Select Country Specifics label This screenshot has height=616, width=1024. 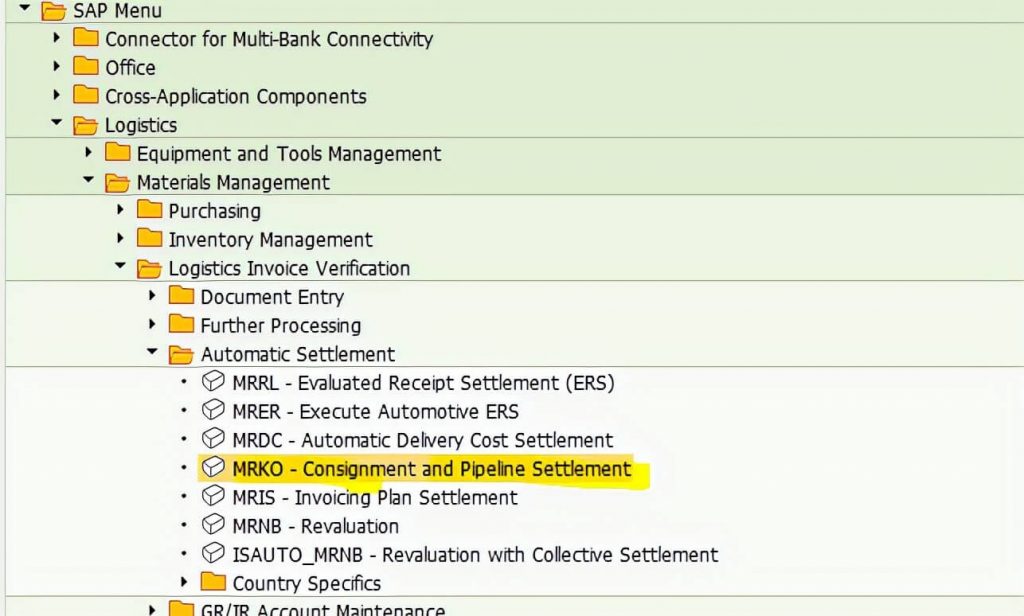pos(307,583)
